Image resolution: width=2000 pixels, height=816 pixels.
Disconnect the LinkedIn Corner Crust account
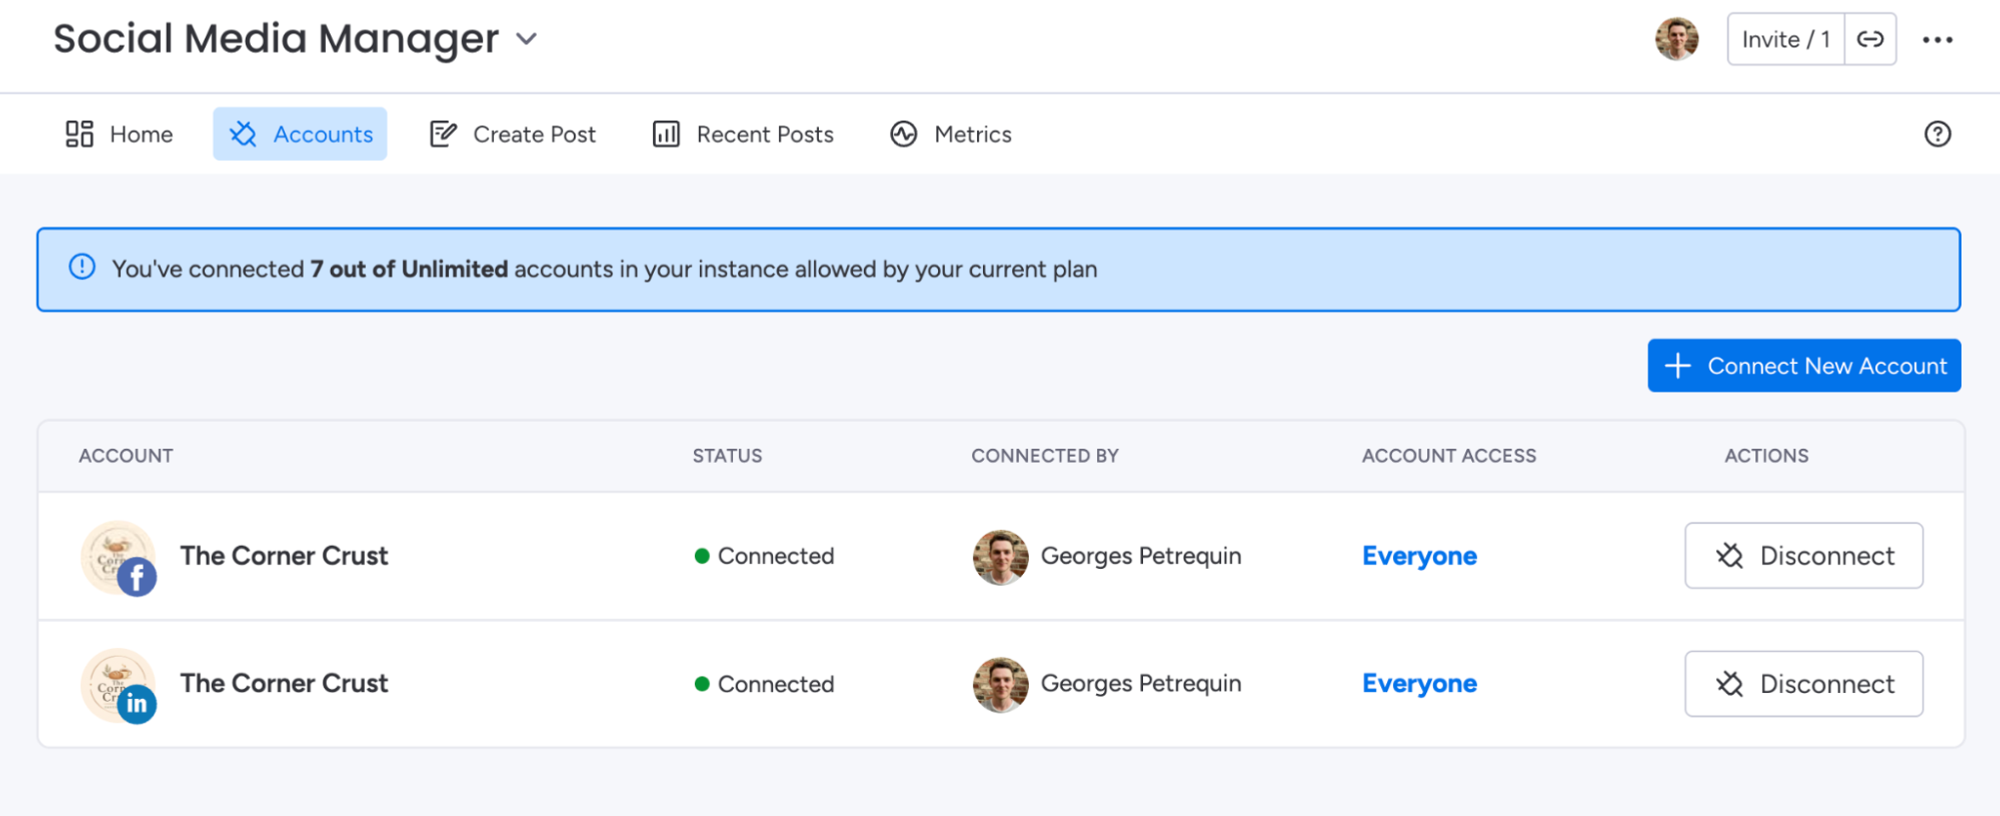1804,684
